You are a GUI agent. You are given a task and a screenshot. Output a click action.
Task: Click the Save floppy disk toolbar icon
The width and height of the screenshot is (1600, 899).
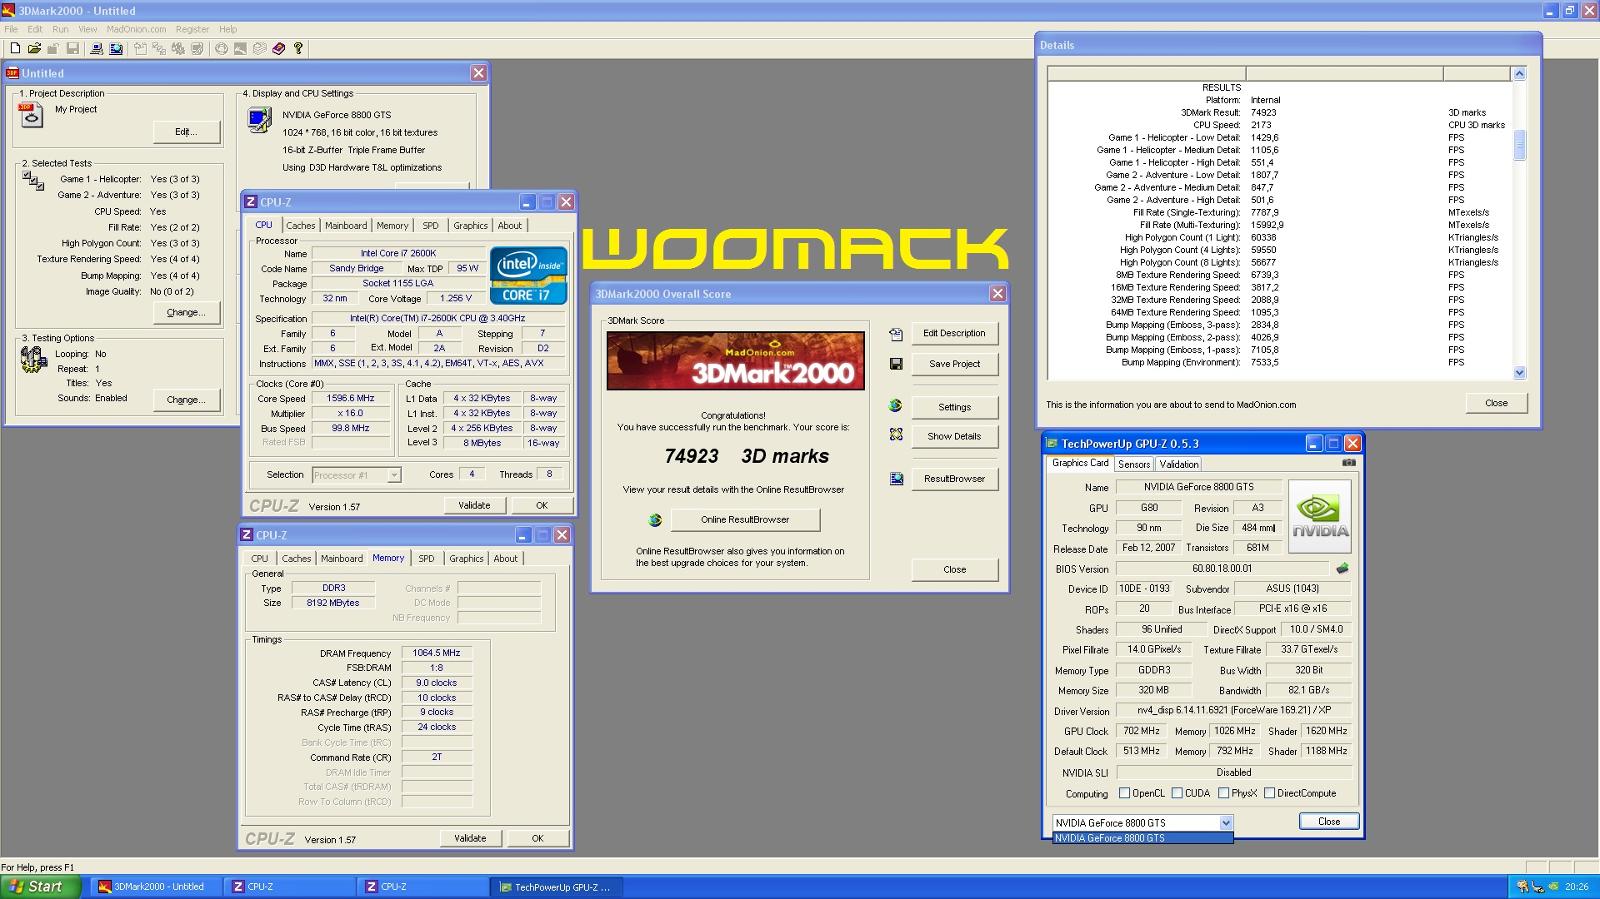73,48
